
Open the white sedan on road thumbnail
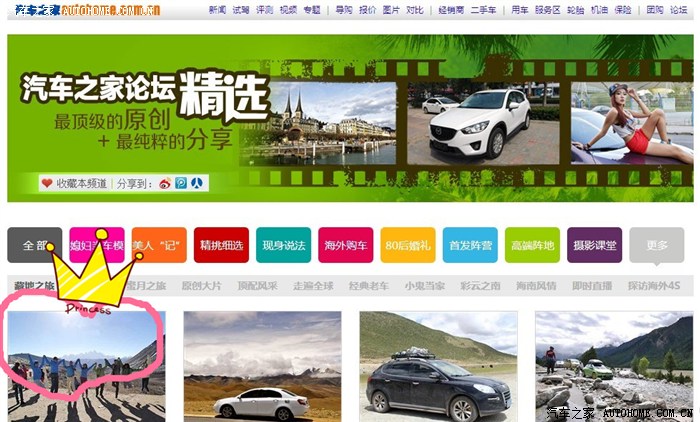pyautogui.click(x=261, y=366)
